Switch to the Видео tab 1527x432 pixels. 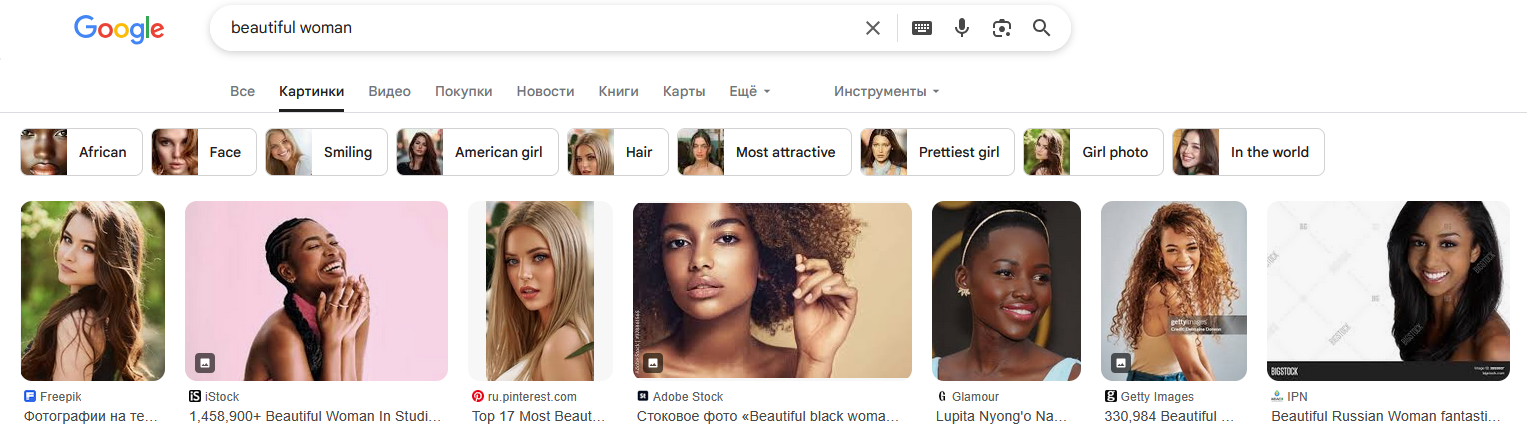click(x=389, y=91)
